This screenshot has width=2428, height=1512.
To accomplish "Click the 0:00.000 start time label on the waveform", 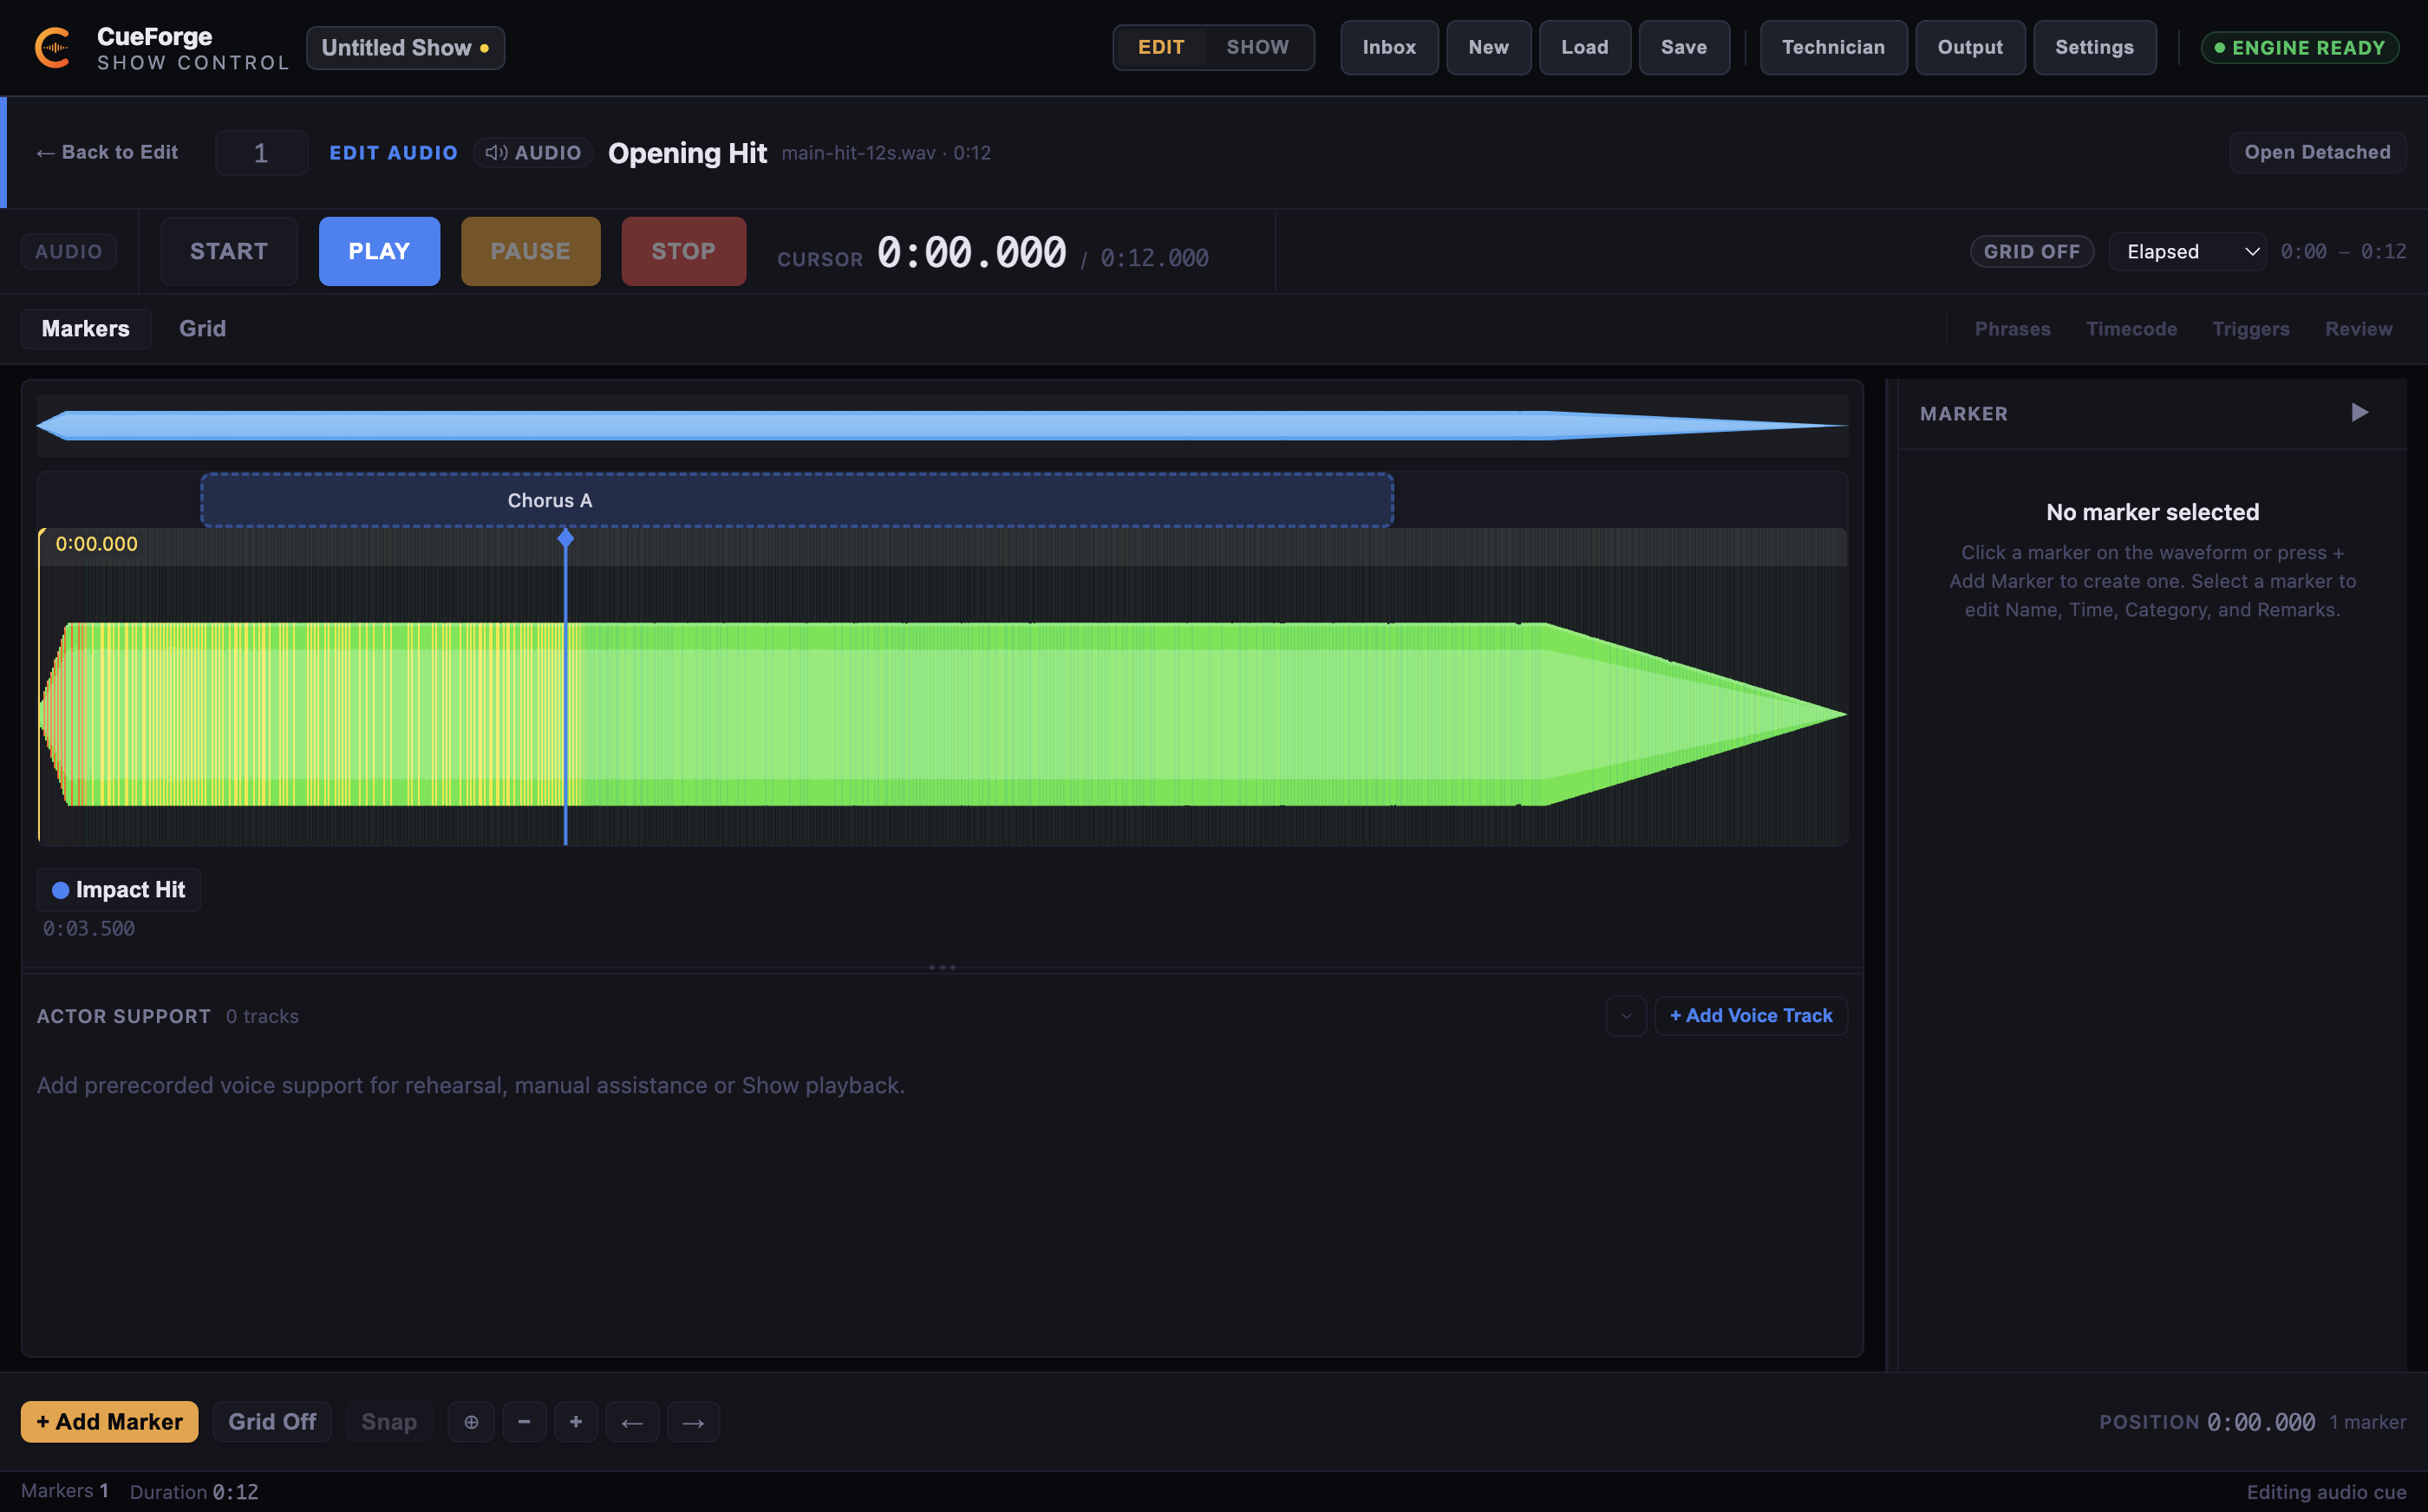I will point(97,544).
